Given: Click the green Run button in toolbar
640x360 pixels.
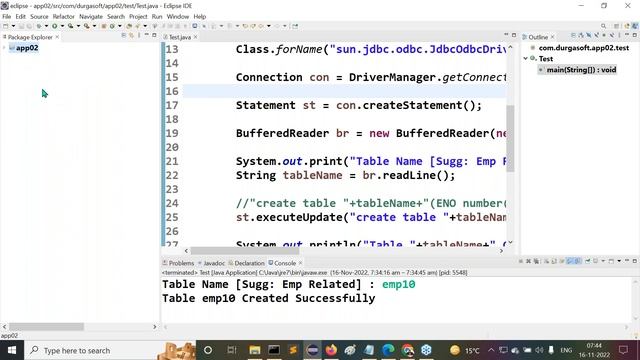Looking at the screenshot, I should [54, 26].
